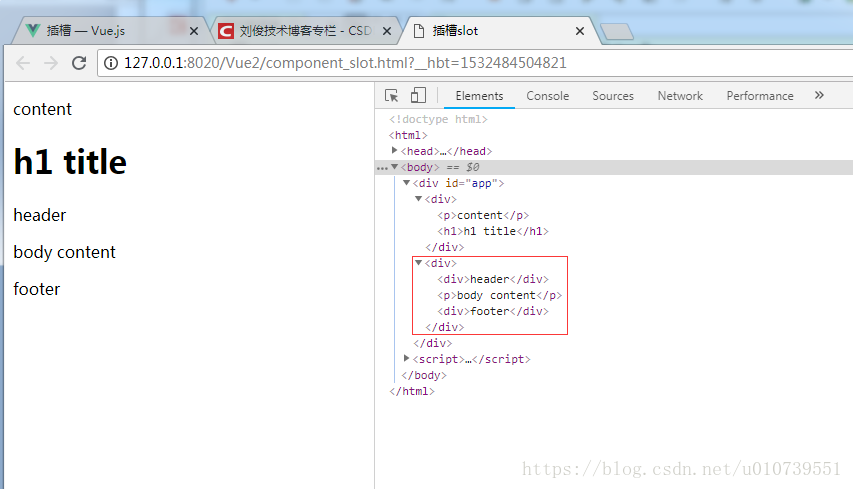Screen dimensions: 853x489
Task: Select the <!doctype html> line
Action: (438, 119)
